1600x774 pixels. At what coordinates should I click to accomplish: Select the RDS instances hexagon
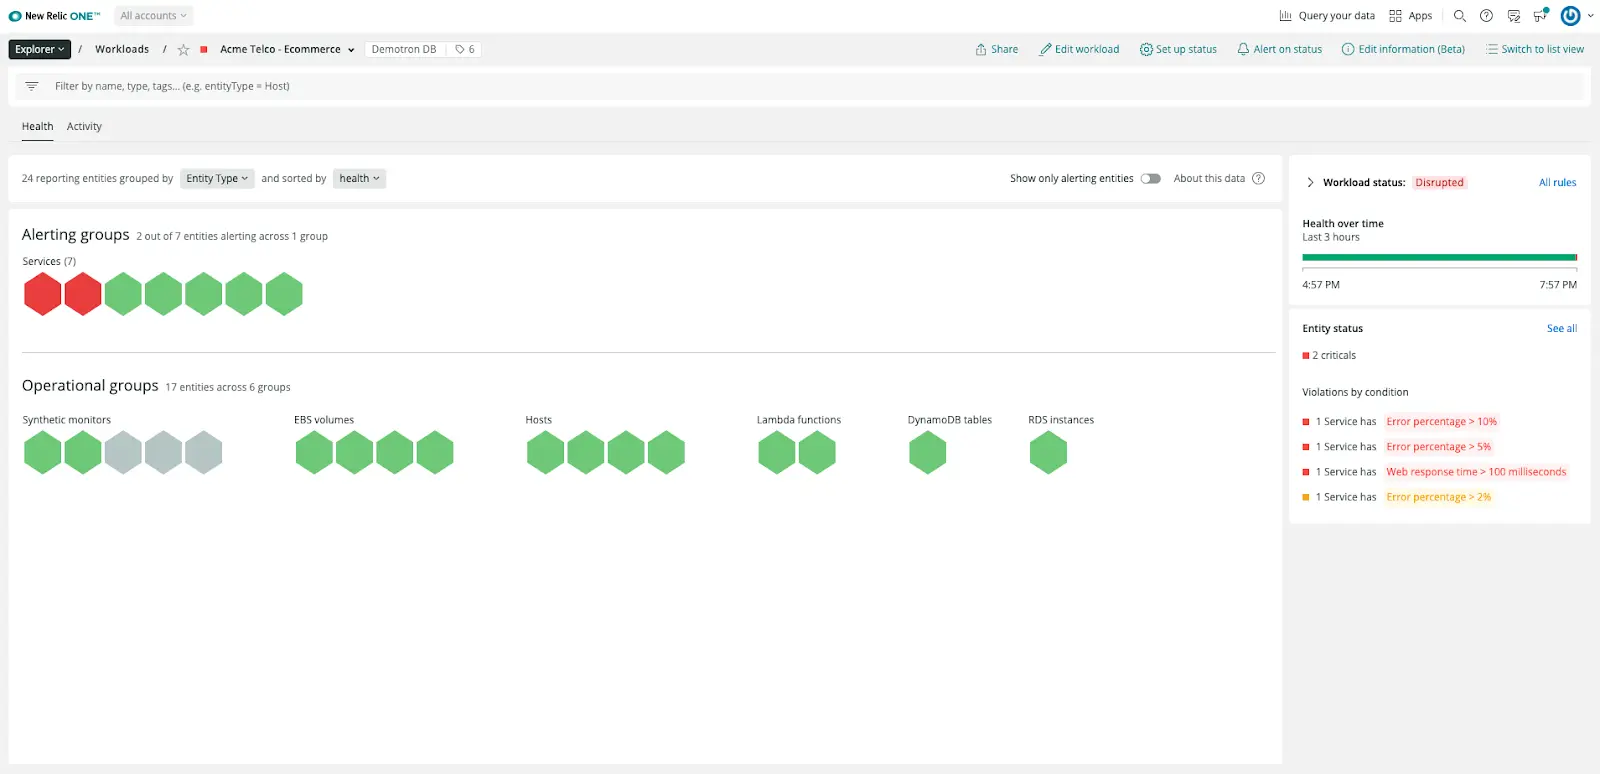[x=1048, y=452]
